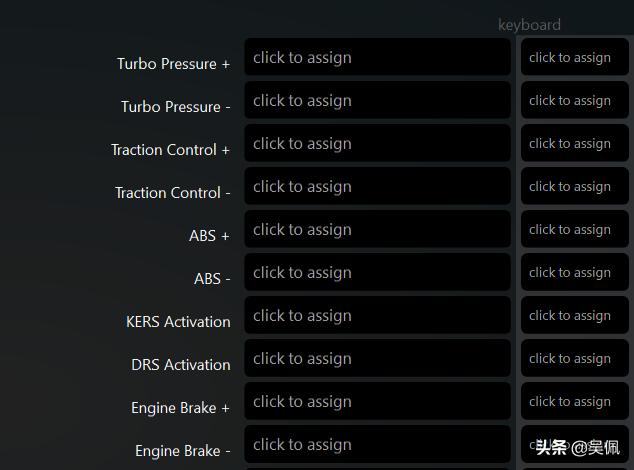The image size is (634, 470).
Task: Assign main input for DRS Activation
Action: click(x=377, y=359)
